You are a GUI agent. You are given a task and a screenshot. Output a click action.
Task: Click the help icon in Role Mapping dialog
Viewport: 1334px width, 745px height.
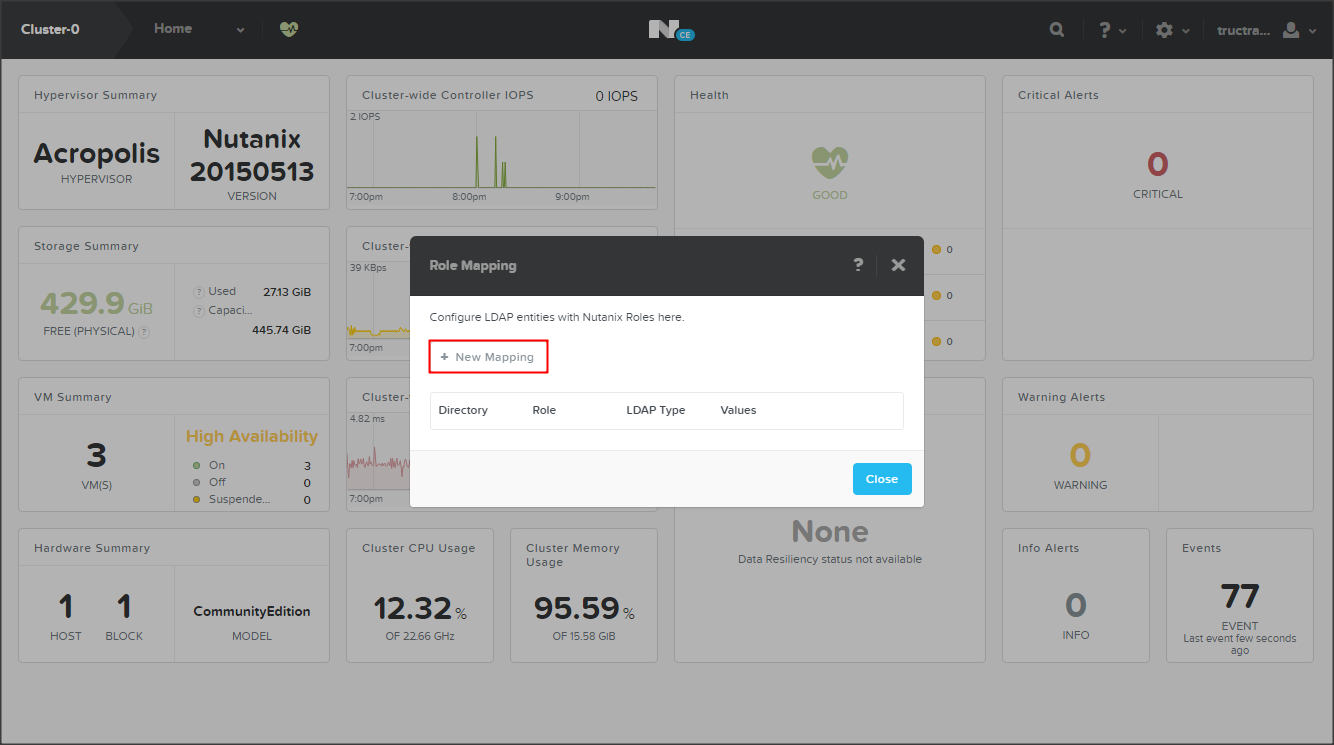pyautogui.click(x=858, y=265)
